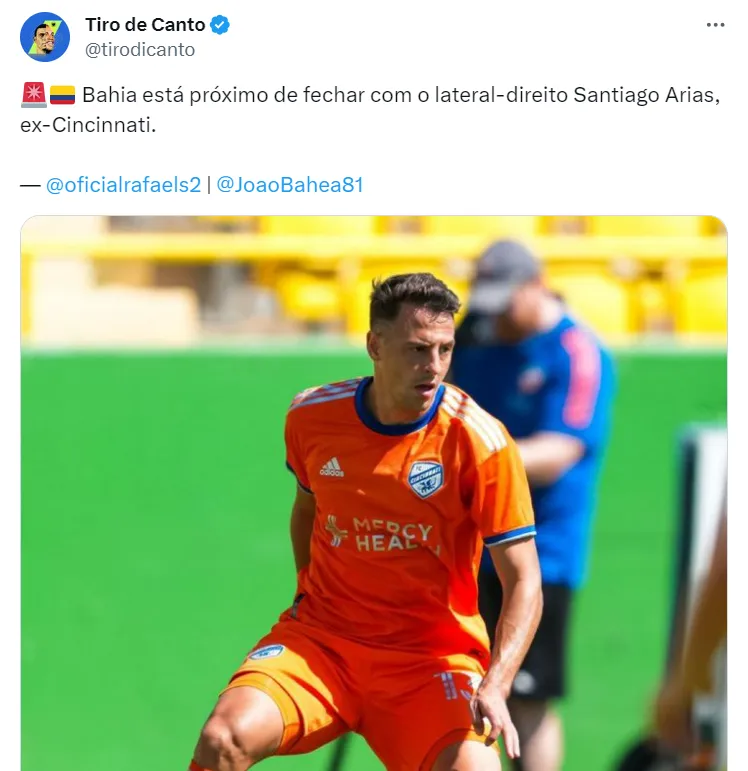Image resolution: width=748 pixels, height=771 pixels.
Task: Click the "ex-Cincinnati." text line
Action: click(x=88, y=125)
